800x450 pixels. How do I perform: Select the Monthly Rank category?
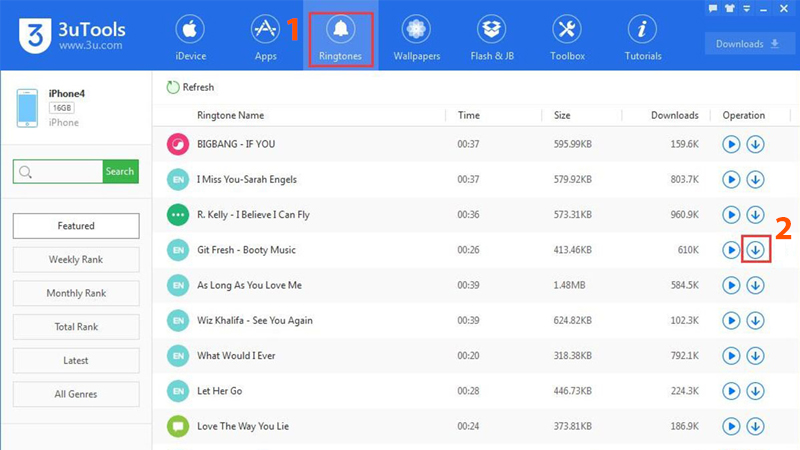pos(76,293)
